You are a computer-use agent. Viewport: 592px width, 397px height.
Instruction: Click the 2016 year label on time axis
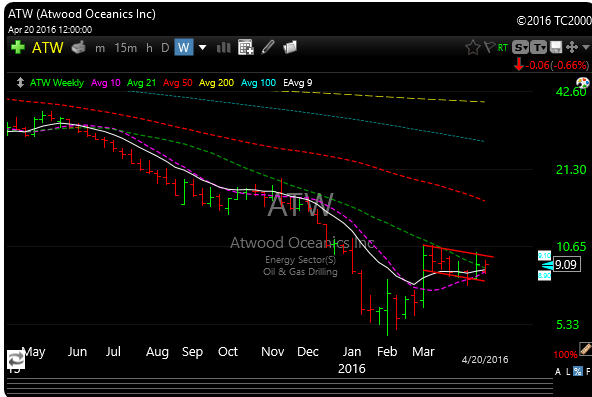[352, 368]
